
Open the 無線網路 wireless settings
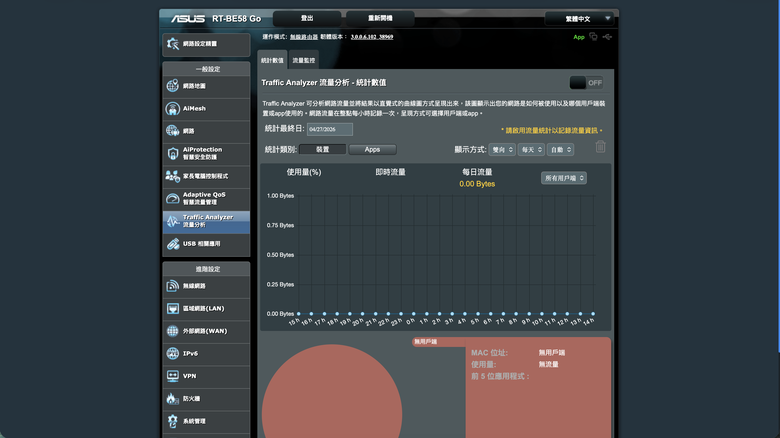206,286
